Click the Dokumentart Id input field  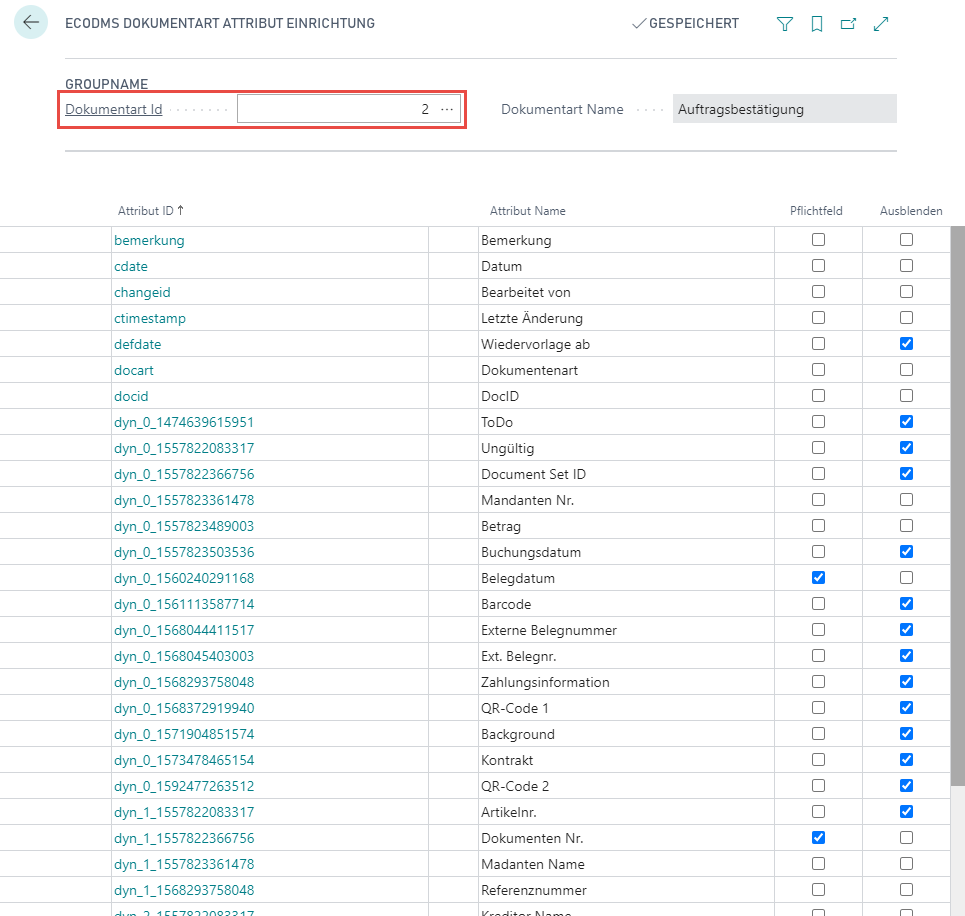[348, 109]
